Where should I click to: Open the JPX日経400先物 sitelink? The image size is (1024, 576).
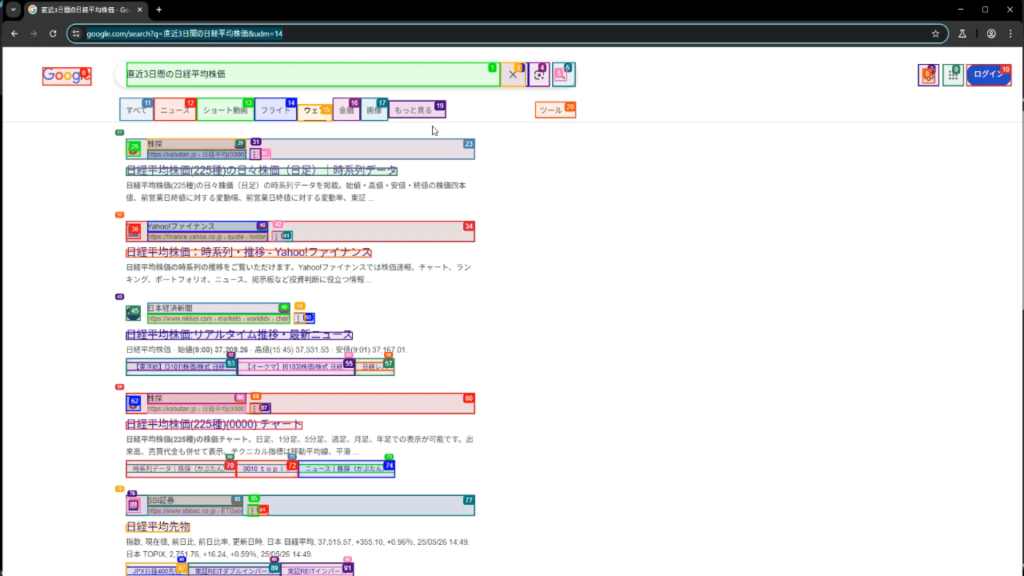[x=157, y=571]
